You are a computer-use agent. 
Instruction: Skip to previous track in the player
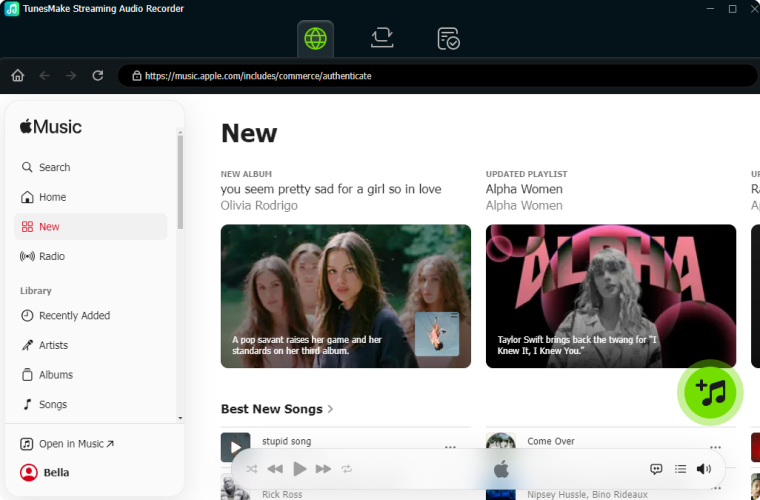coord(275,469)
